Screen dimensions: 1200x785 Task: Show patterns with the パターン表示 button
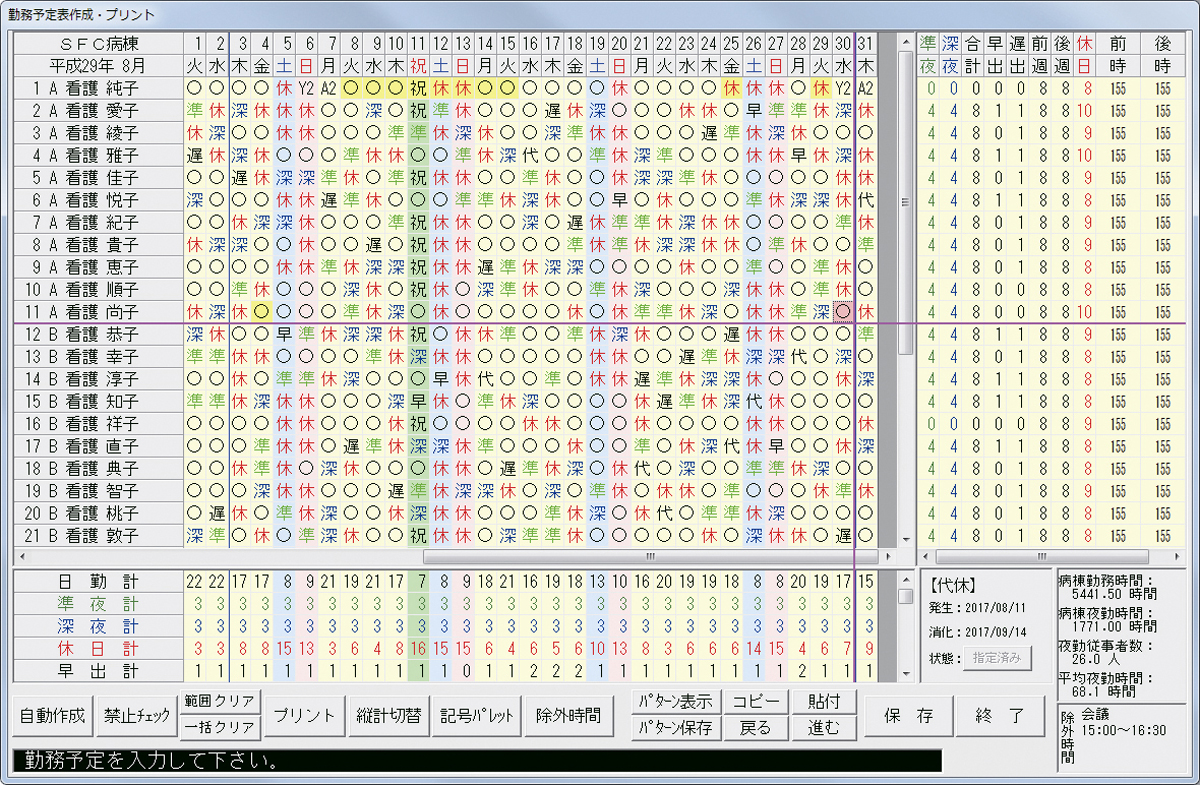pyautogui.click(x=676, y=701)
